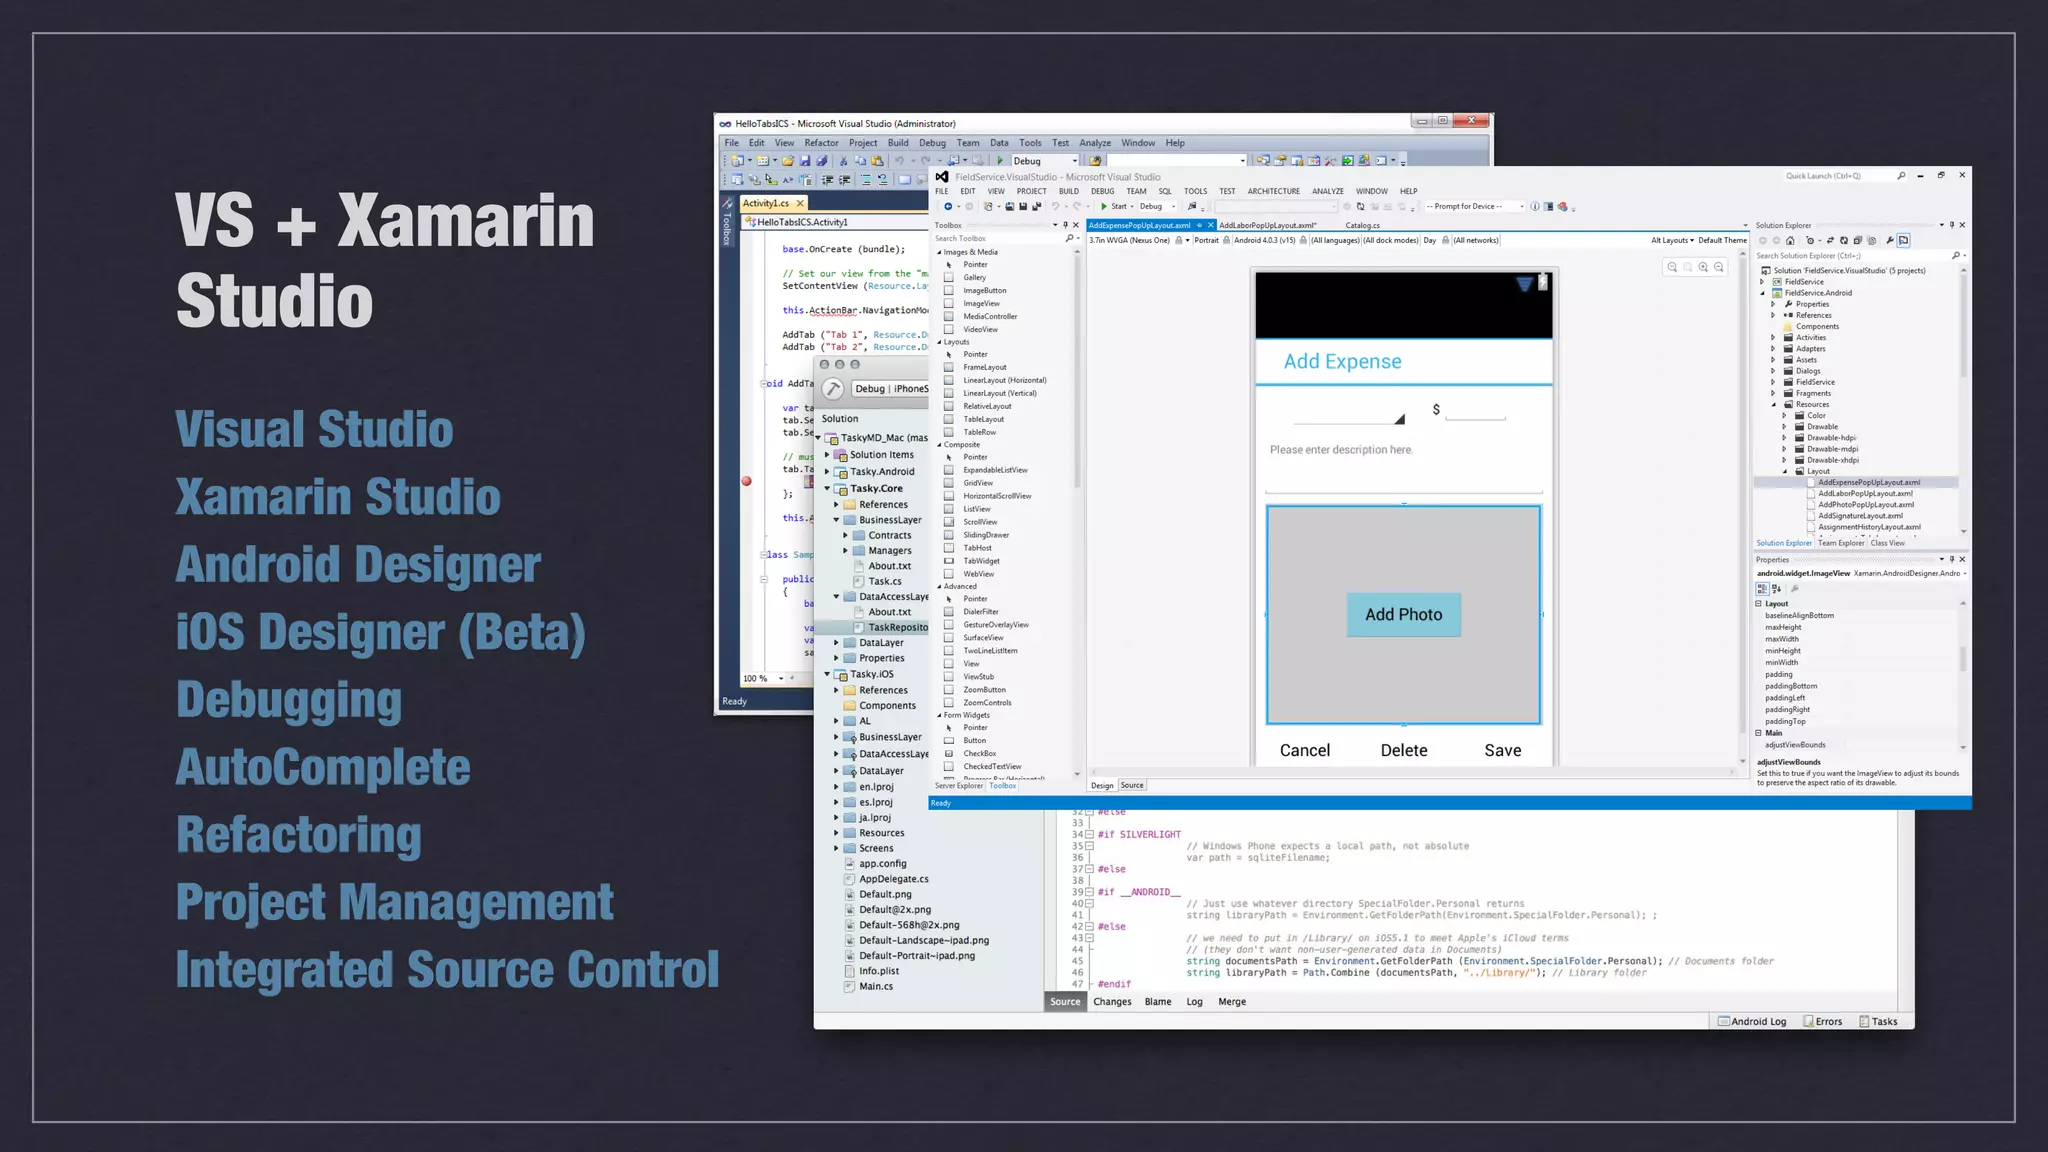The height and width of the screenshot is (1152, 2048).
Task: Click the Paste icon in HelloTabsICS toolbar
Action: pos(877,161)
